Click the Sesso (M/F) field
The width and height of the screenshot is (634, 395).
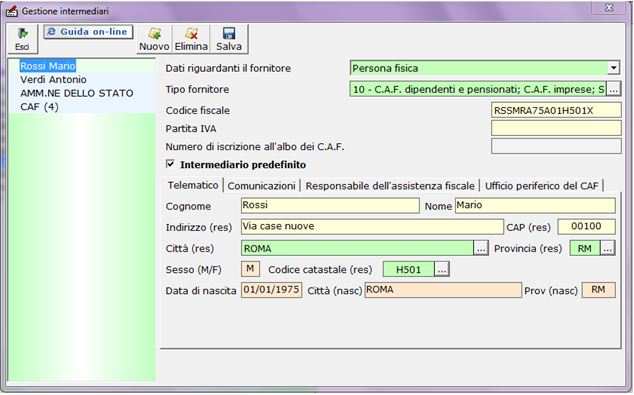pyautogui.click(x=250, y=269)
